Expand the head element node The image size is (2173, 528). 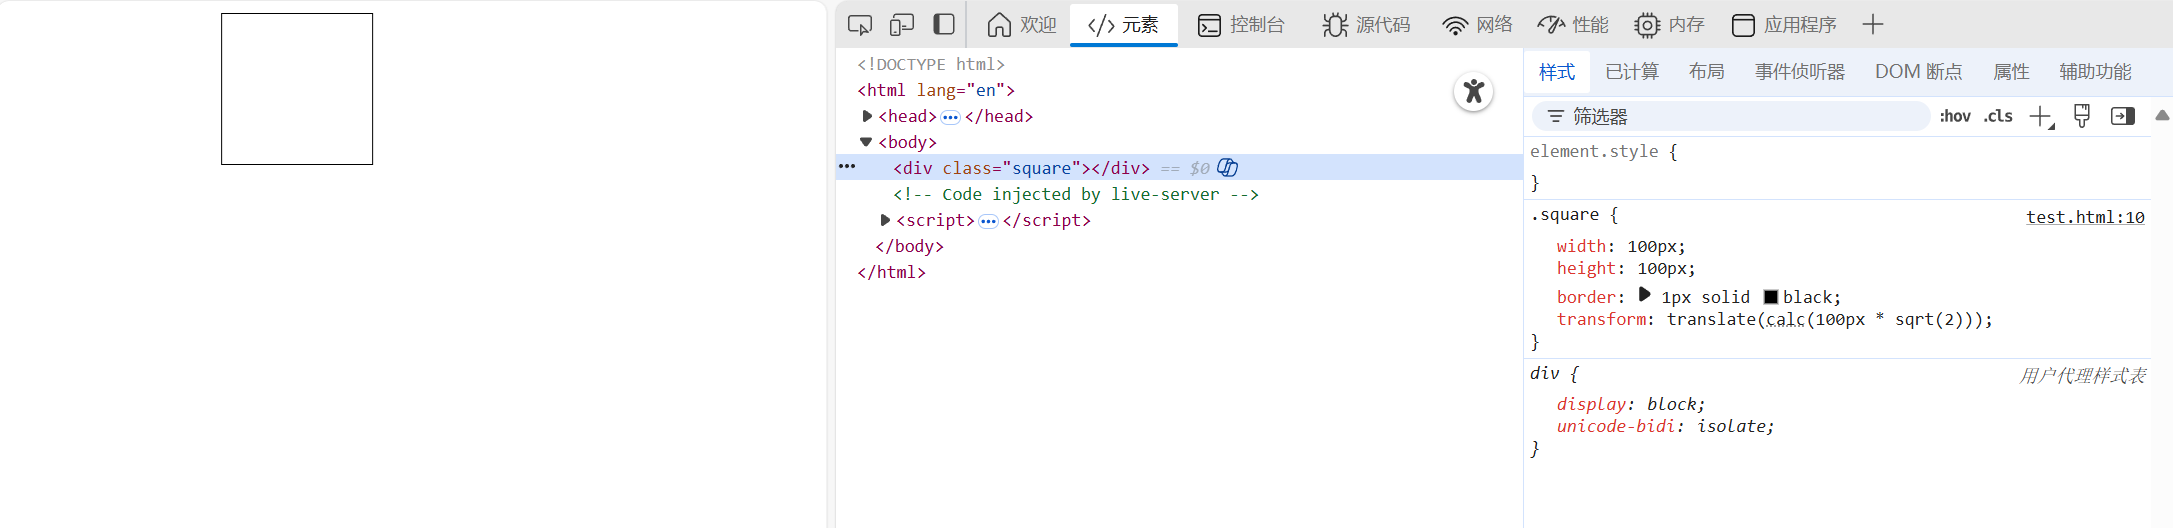pos(867,116)
